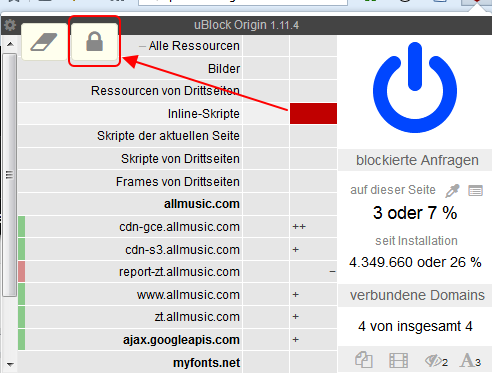Click the padlock save-rules button
This screenshot has width=492, height=373.
94,42
